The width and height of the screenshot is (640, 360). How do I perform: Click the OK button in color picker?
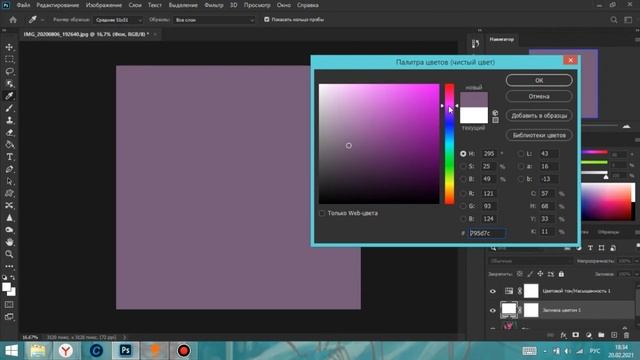point(539,80)
